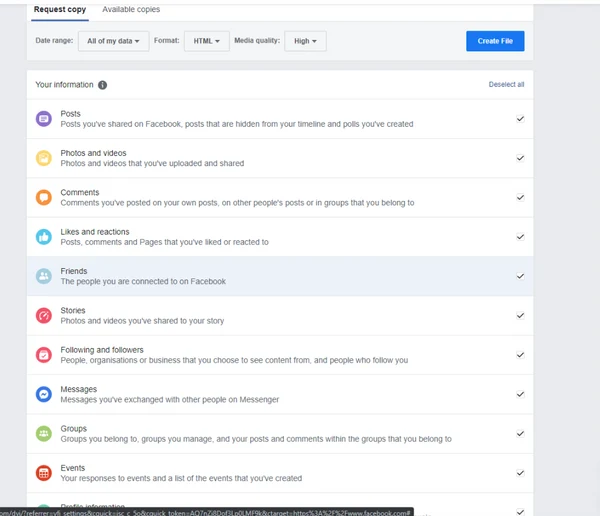Deselect the Following and followers checkbox
600x516 pixels.
tap(520, 355)
